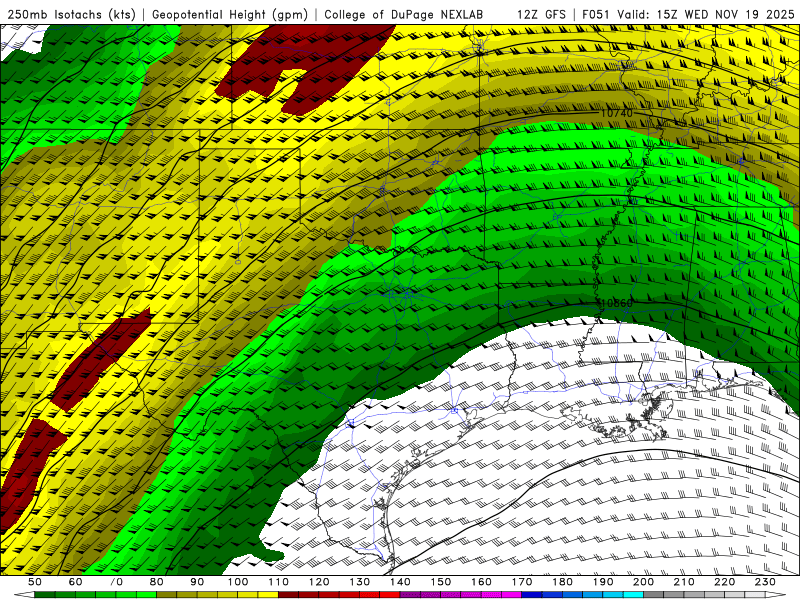
Task: Click the 100 label on the color scale
Action: (238, 582)
